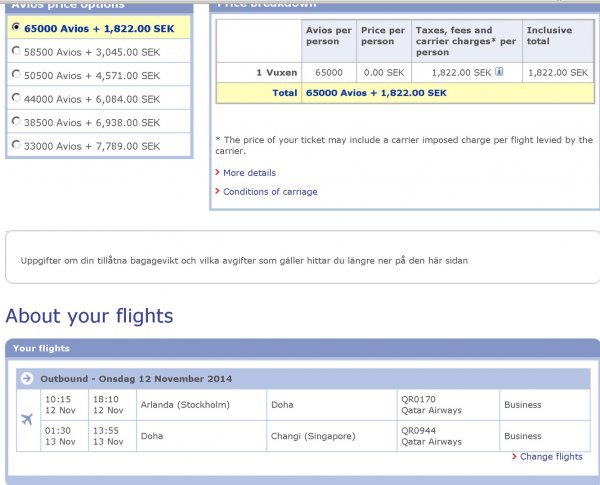The width and height of the screenshot is (600, 485).
Task: Click flight number QR0170
Action: 418,399
